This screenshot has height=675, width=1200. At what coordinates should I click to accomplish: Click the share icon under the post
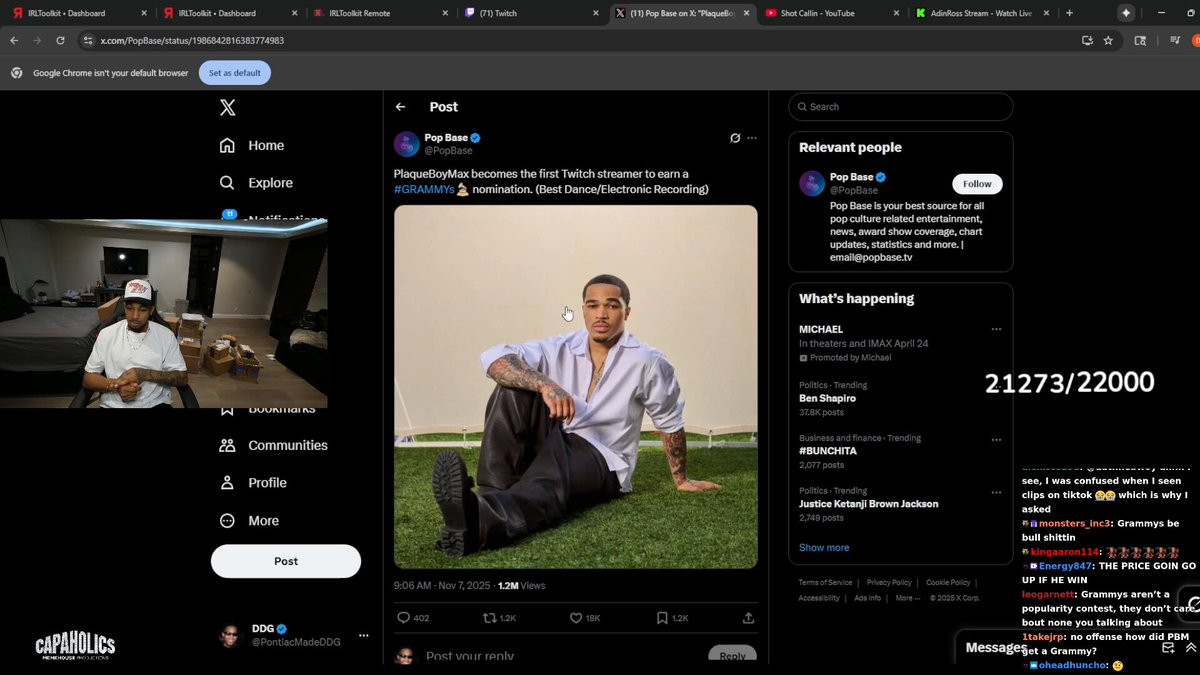coord(748,618)
